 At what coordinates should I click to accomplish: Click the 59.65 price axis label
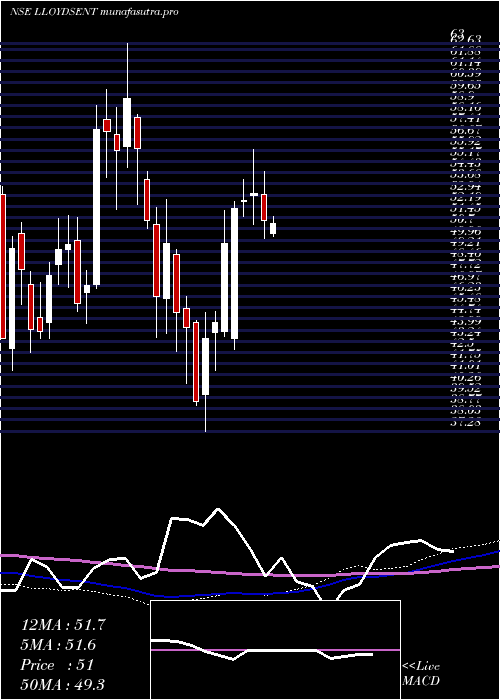465,86
